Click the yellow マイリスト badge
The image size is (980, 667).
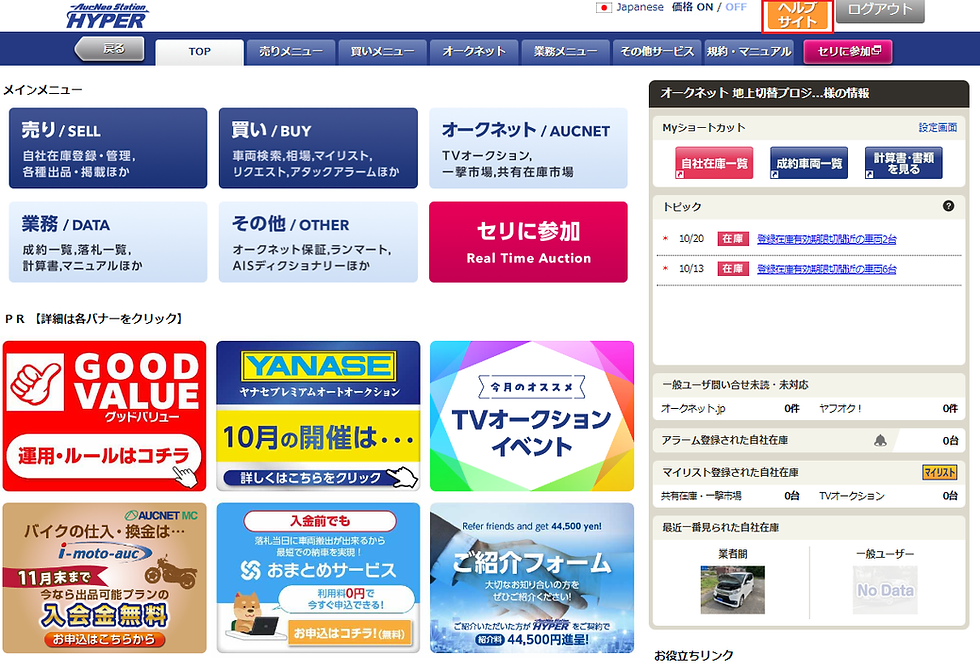click(x=939, y=473)
